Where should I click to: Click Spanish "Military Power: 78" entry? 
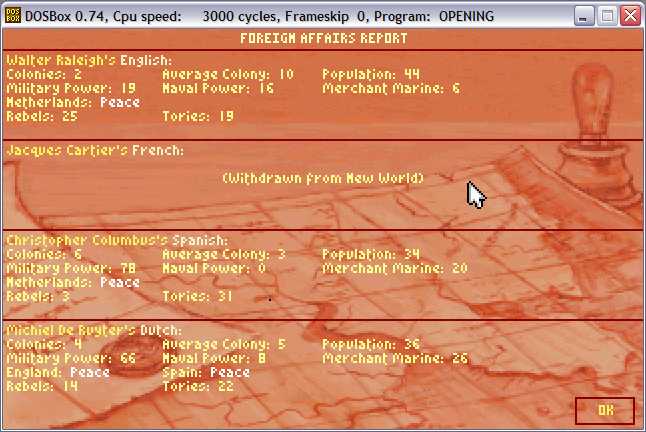pyautogui.click(x=71, y=269)
